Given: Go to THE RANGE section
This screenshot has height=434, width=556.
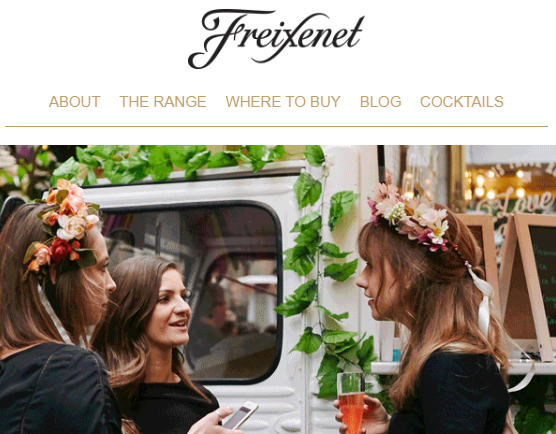Looking at the screenshot, I should point(163,102).
